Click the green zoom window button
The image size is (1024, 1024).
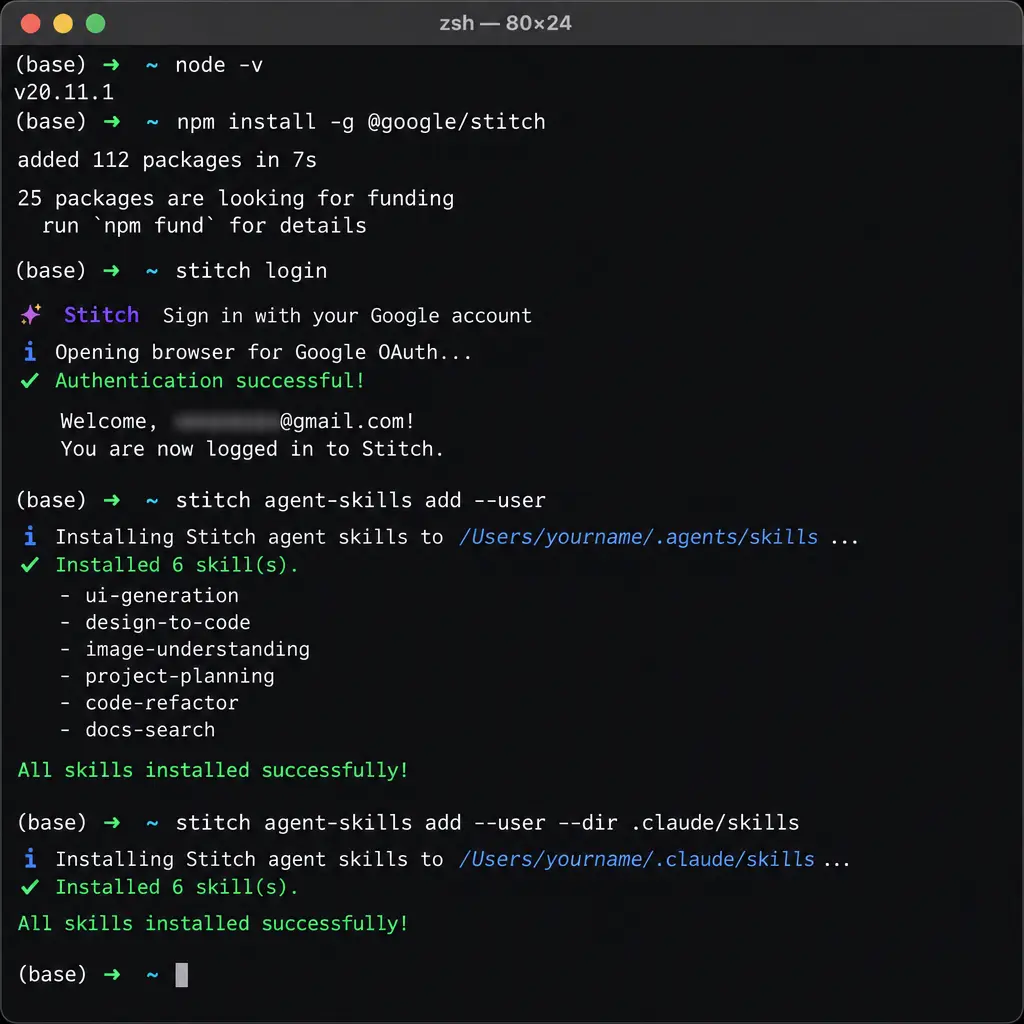[95, 24]
